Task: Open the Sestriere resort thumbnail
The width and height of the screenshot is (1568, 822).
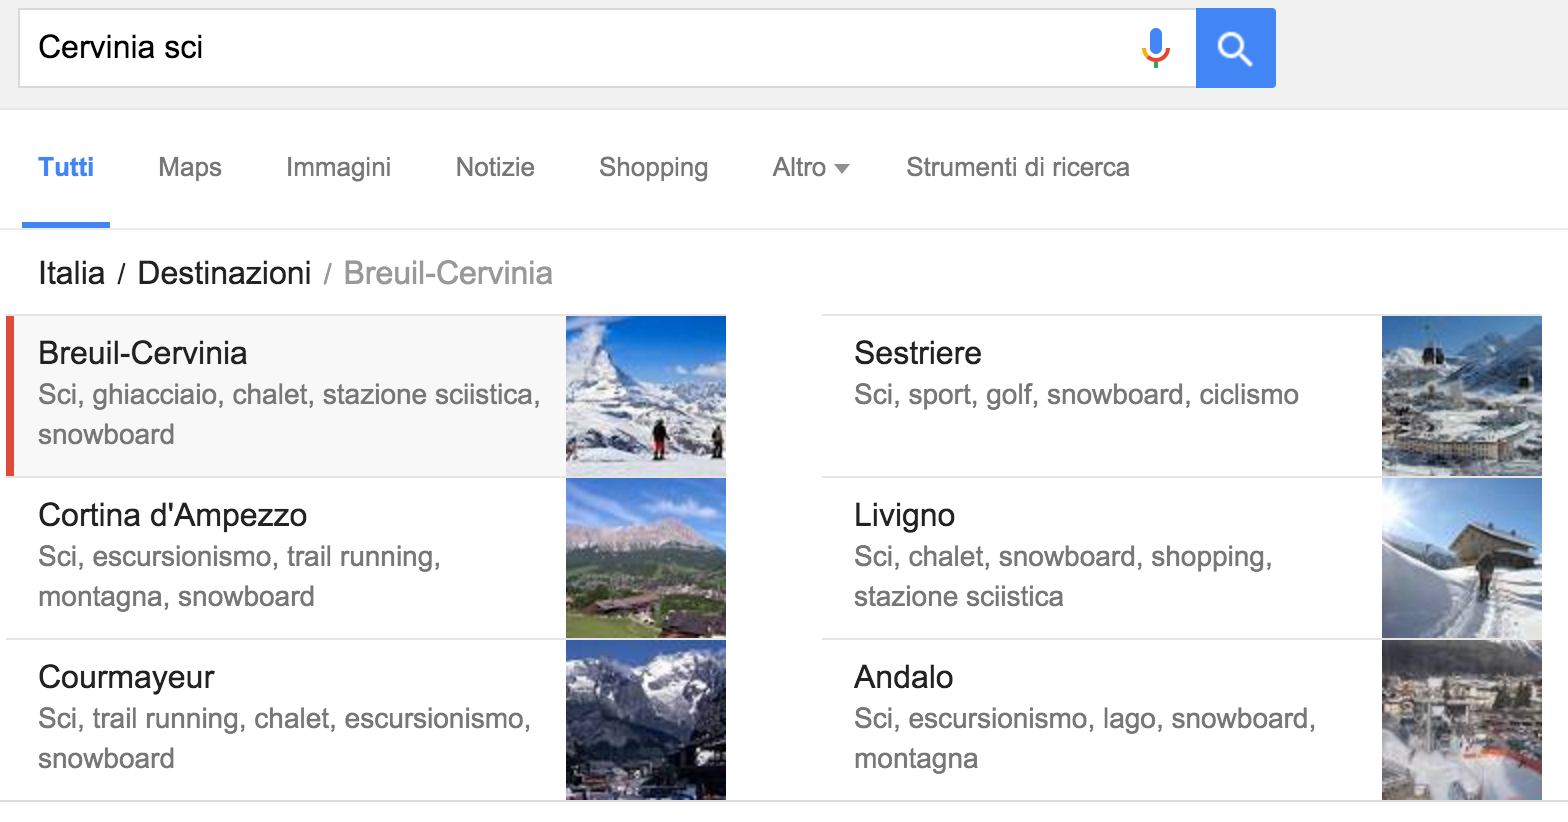Action: [1461, 396]
